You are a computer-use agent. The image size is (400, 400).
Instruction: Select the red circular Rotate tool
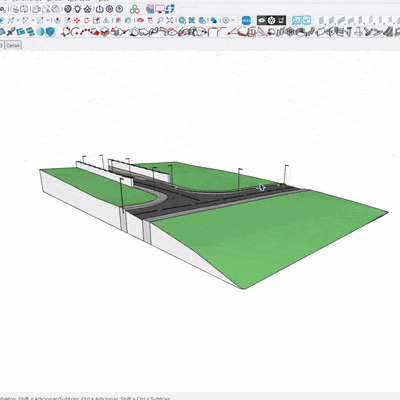pos(87,21)
